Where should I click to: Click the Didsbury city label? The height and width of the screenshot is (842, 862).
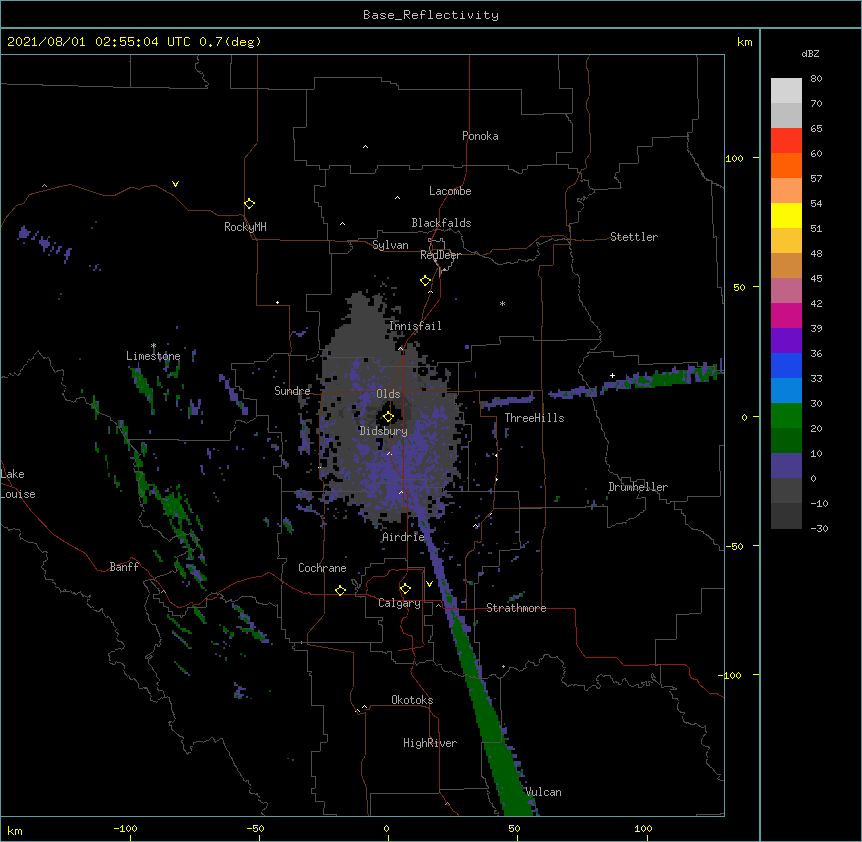click(384, 431)
